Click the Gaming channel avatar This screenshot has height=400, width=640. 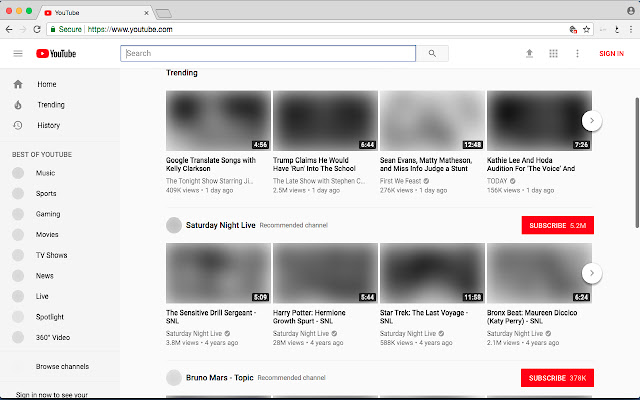pyautogui.click(x=18, y=214)
